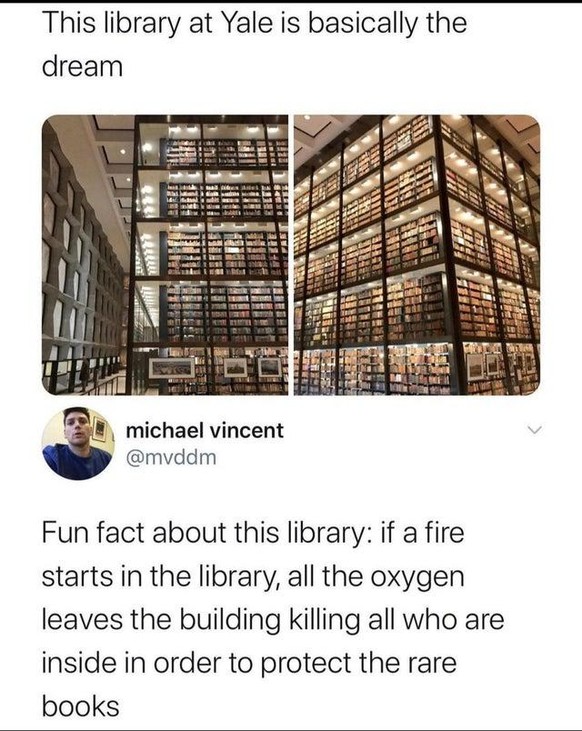Select the final word "books" in the reply
The width and height of the screenshot is (582, 731).
click(81, 706)
